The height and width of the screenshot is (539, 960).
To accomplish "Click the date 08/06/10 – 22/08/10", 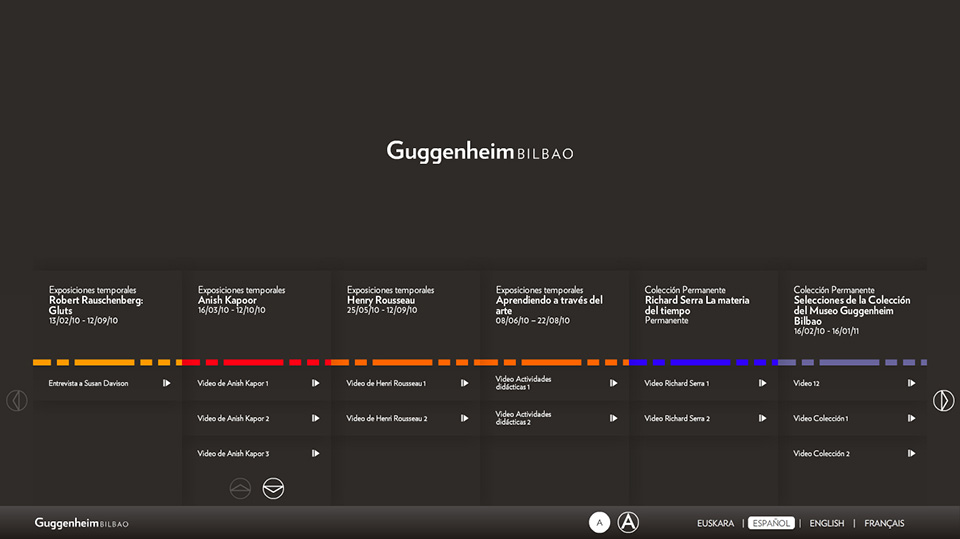I will 533,320.
